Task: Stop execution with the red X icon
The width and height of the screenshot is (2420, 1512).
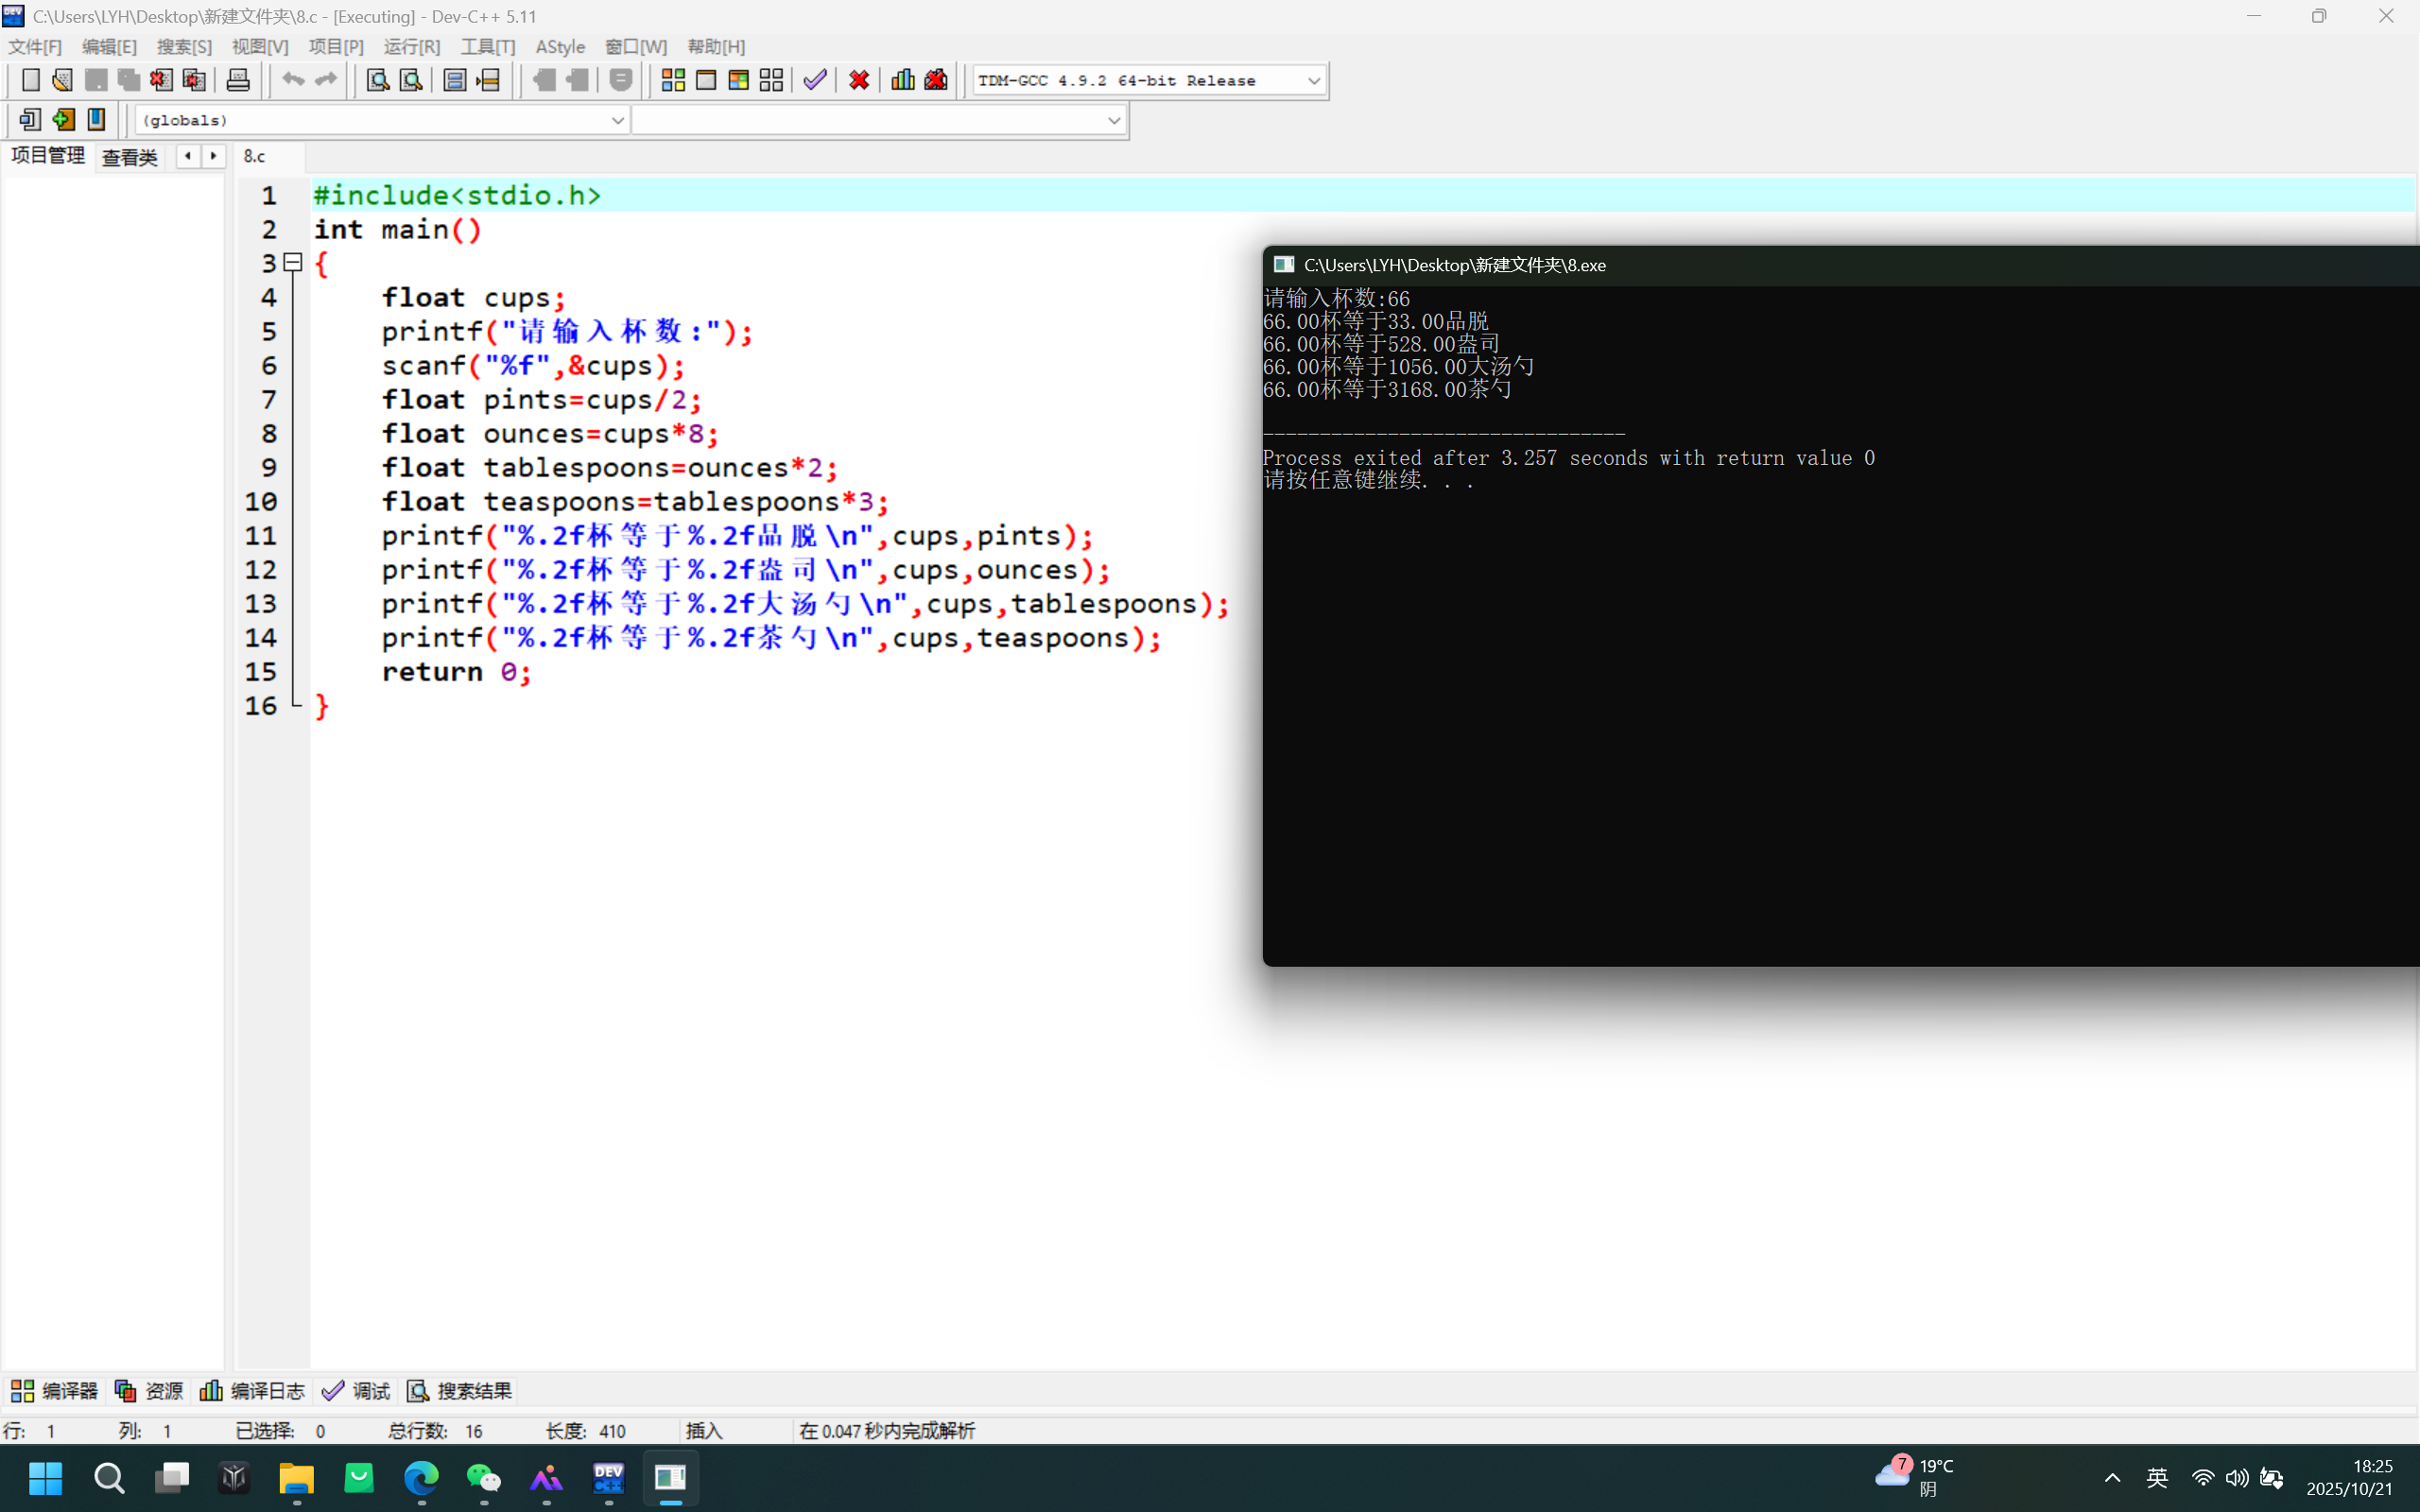Action: click(x=859, y=80)
